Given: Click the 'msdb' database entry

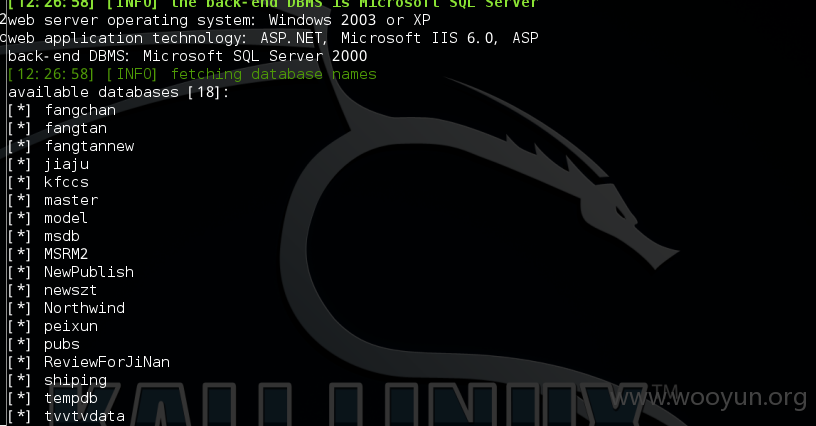Looking at the screenshot, I should [x=62, y=236].
